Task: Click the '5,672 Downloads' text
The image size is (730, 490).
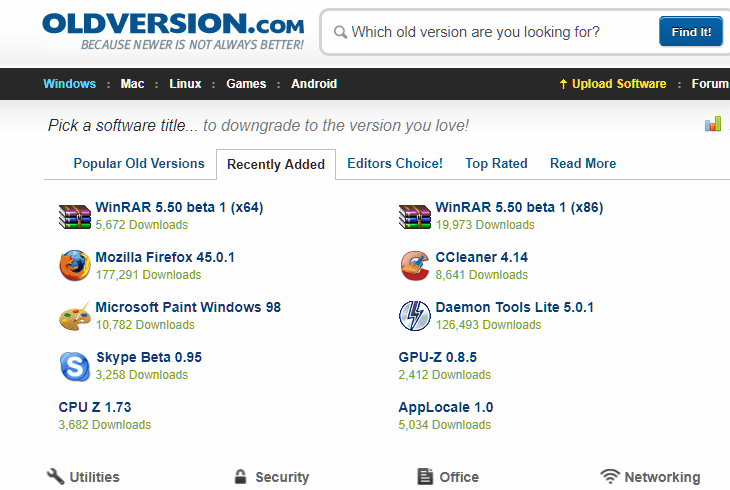Action: point(142,225)
